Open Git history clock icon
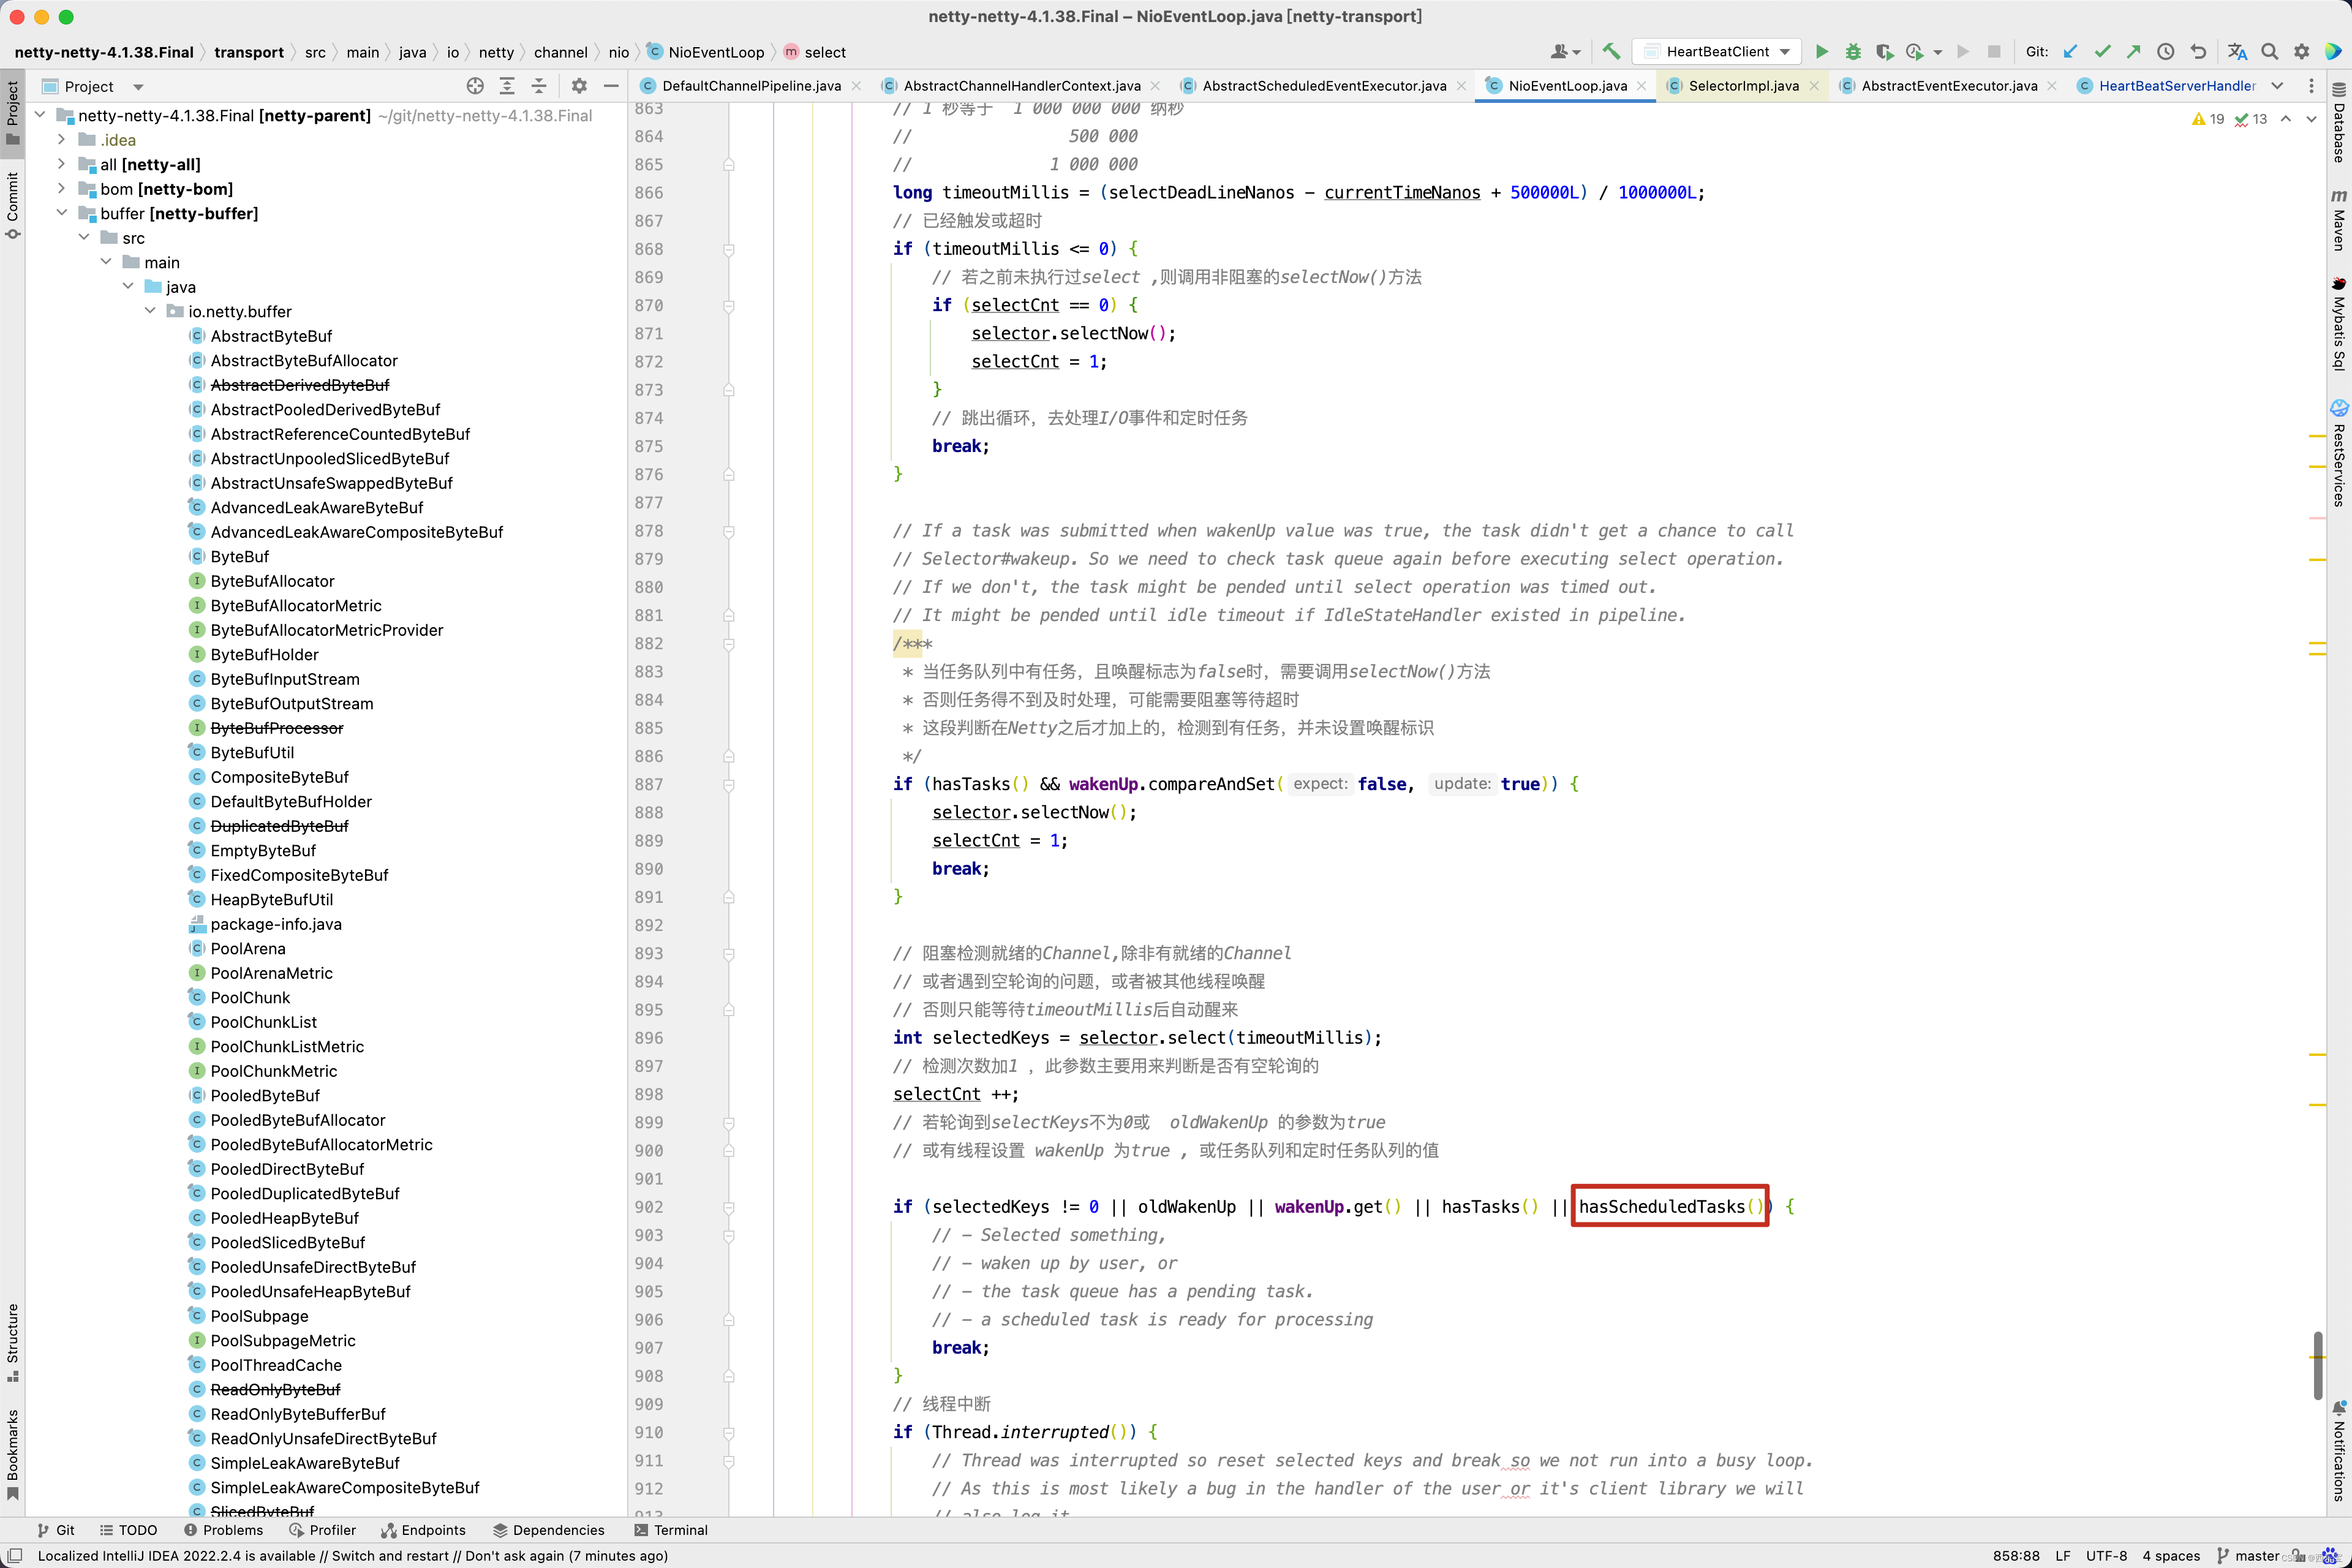 tap(2166, 51)
